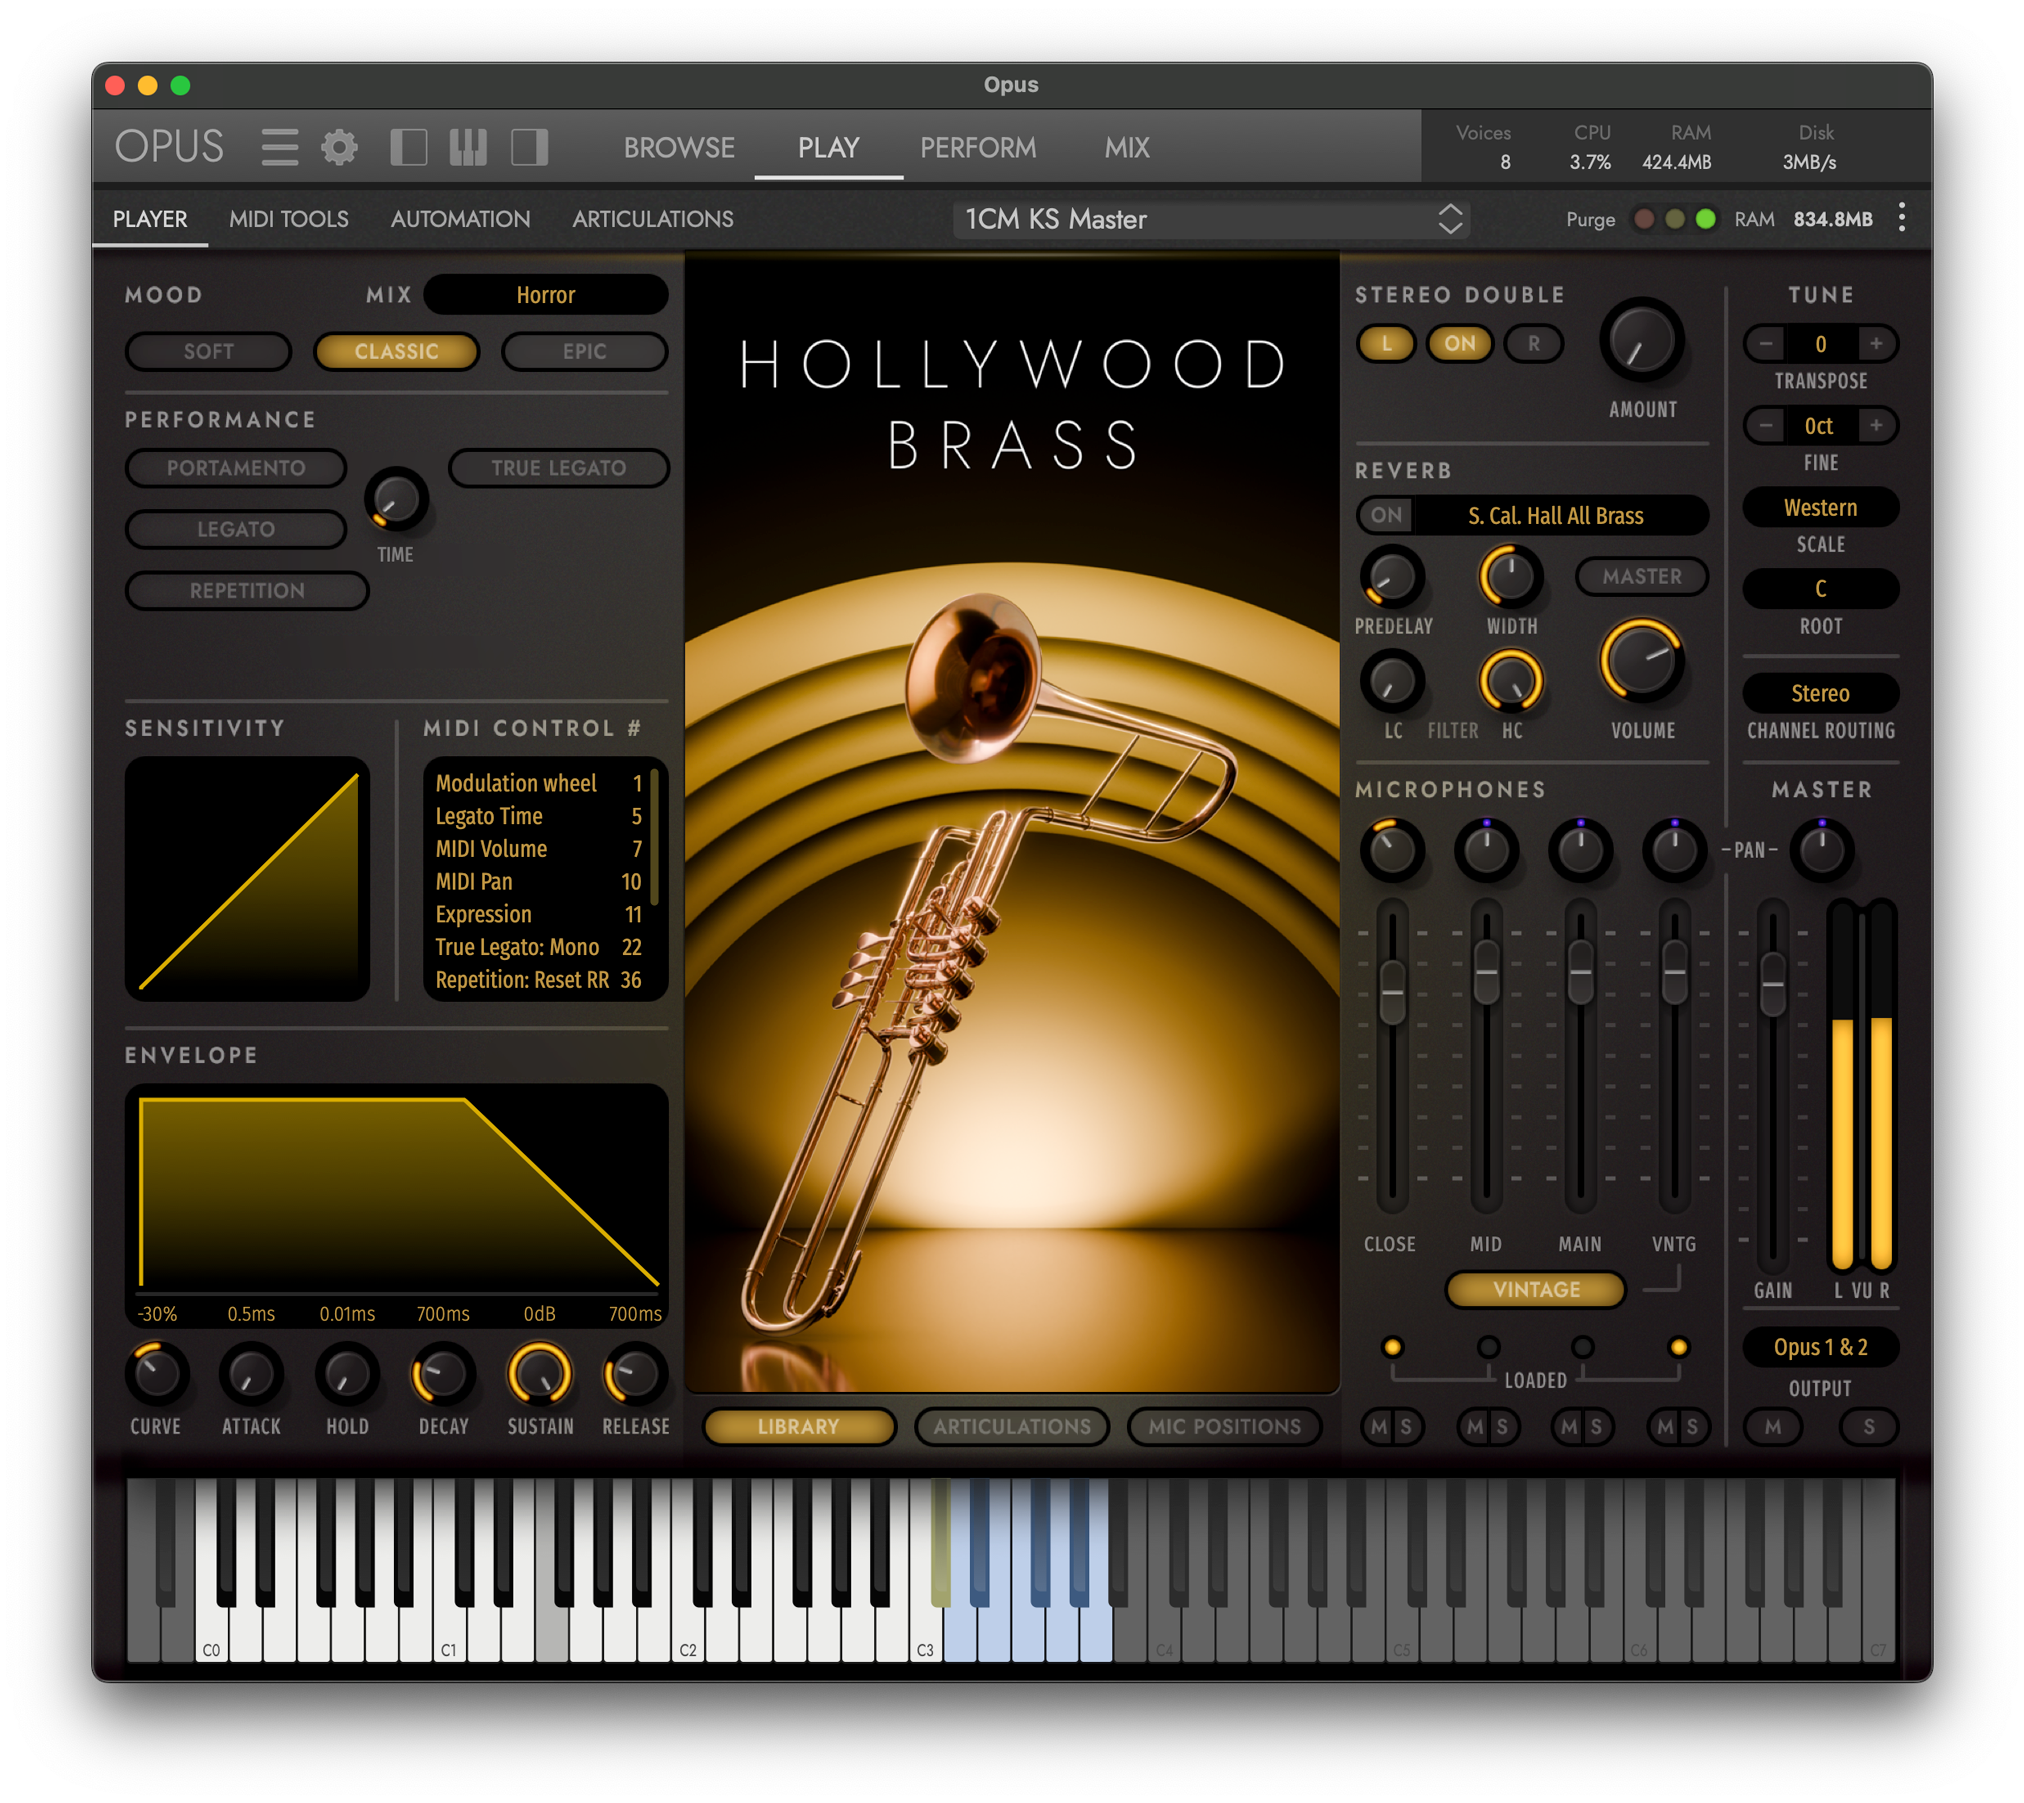Screen dimensions: 2024x1803
Task: Select the EPIC mood button
Action: click(584, 352)
